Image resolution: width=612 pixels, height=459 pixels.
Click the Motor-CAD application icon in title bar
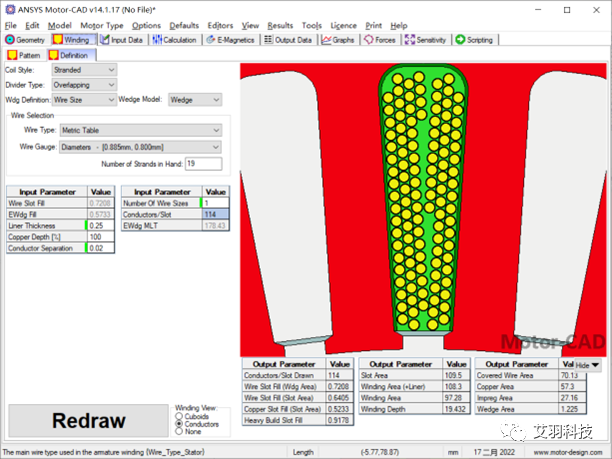point(10,10)
